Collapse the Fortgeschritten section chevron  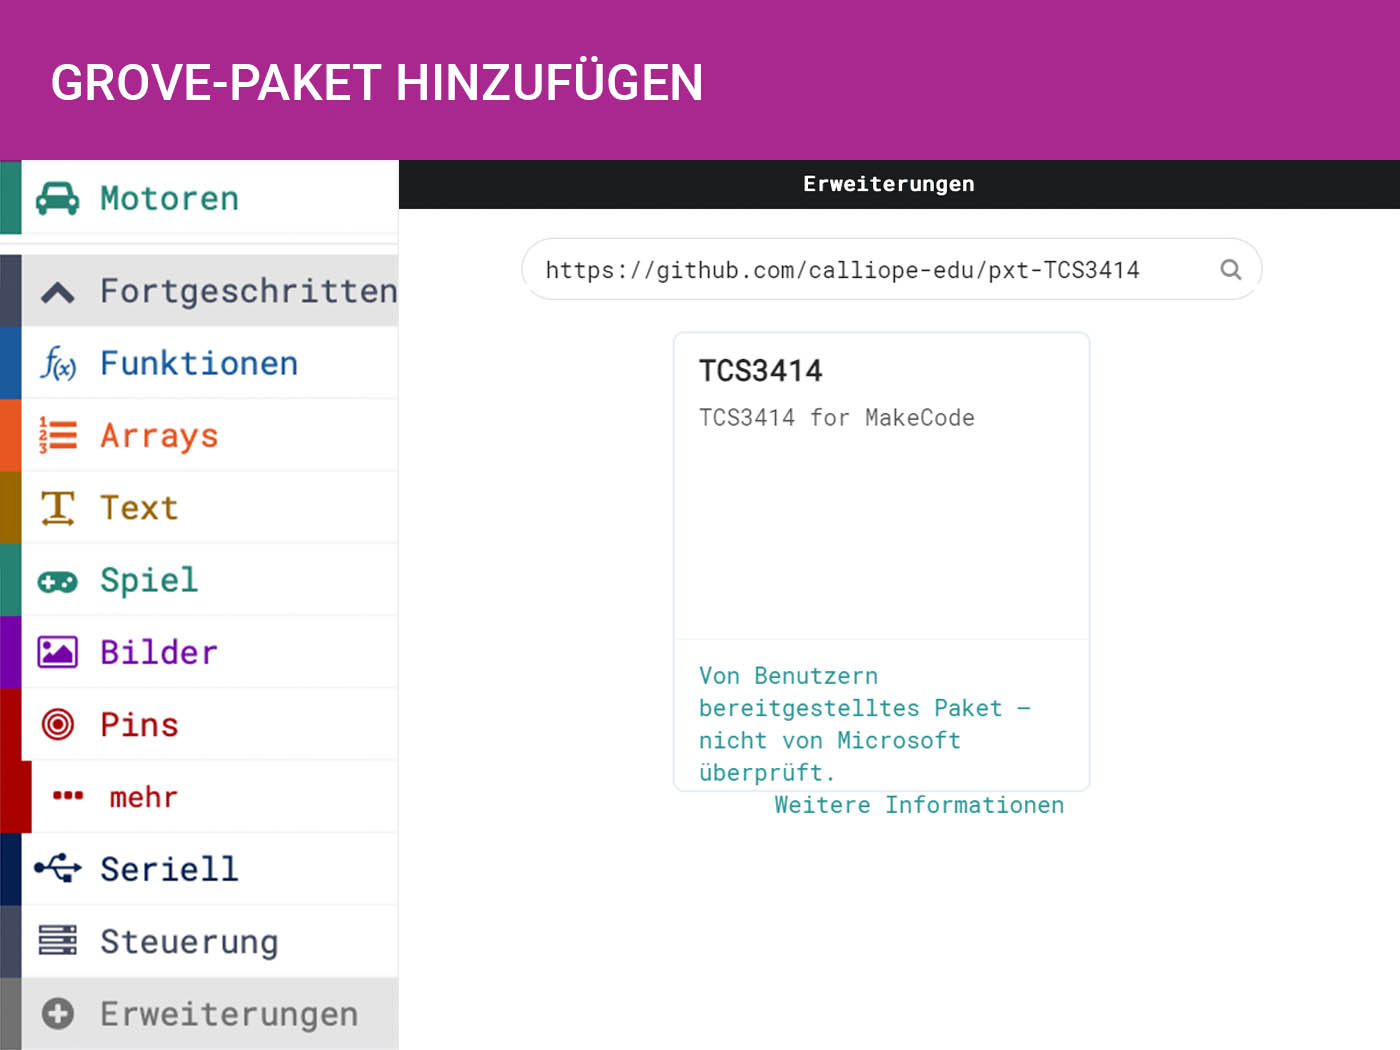pyautogui.click(x=58, y=292)
